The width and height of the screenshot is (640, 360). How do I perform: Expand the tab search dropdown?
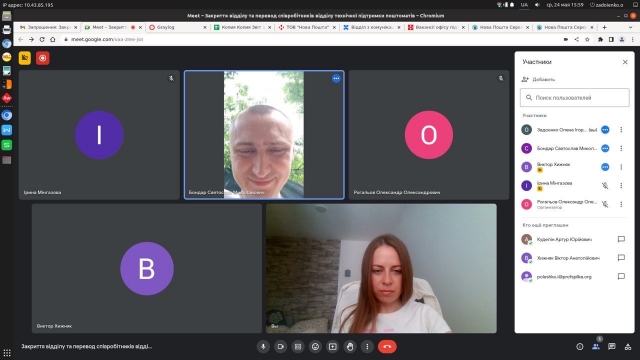click(631, 27)
